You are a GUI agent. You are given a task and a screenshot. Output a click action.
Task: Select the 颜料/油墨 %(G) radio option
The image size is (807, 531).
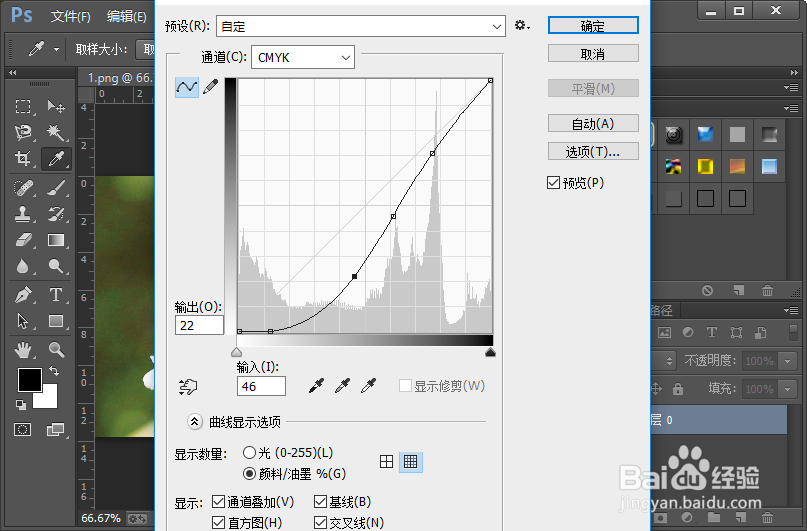tap(249, 473)
